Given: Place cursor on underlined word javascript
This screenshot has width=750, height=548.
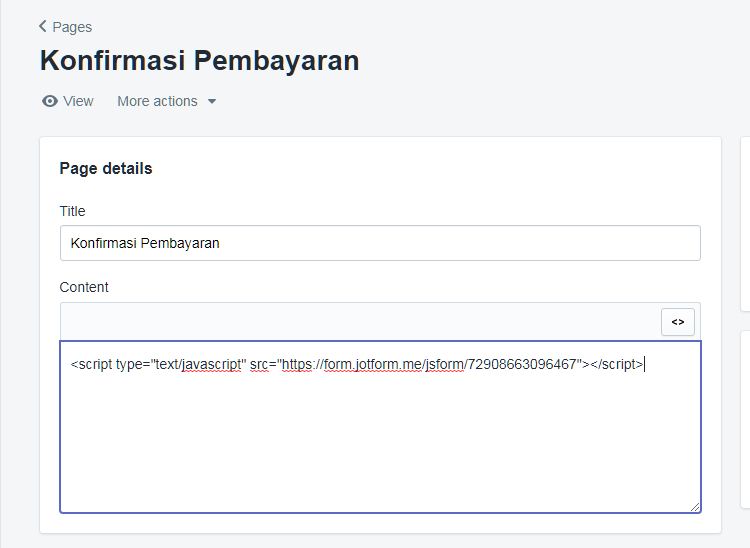Looking at the screenshot, I should (211, 364).
